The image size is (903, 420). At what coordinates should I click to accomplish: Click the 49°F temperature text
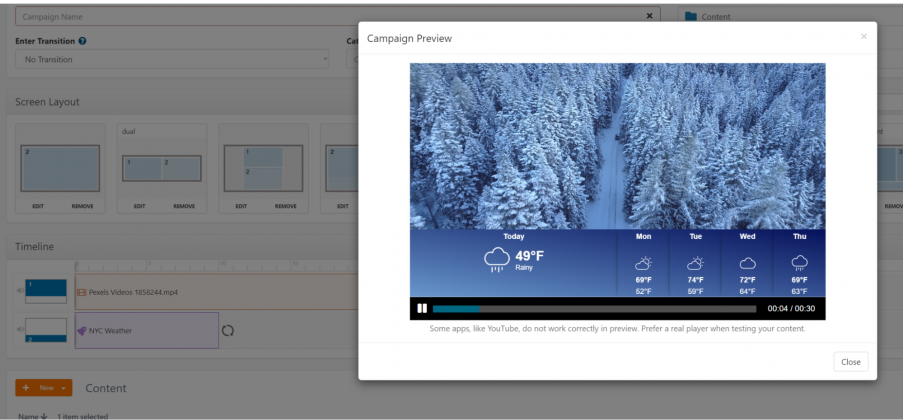[529, 256]
